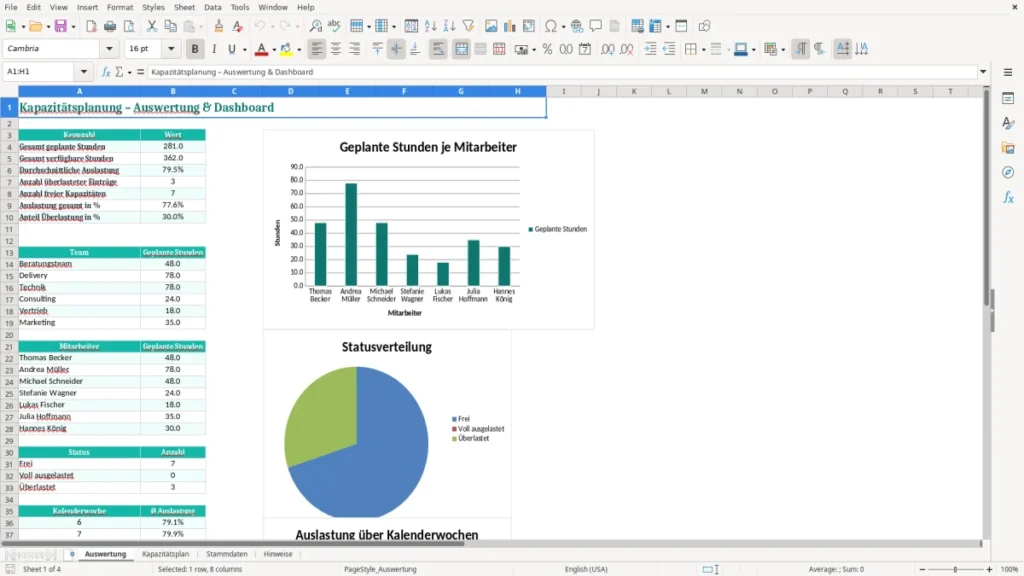1024x576 pixels.
Task: Format cell as percent
Action: click(547, 49)
